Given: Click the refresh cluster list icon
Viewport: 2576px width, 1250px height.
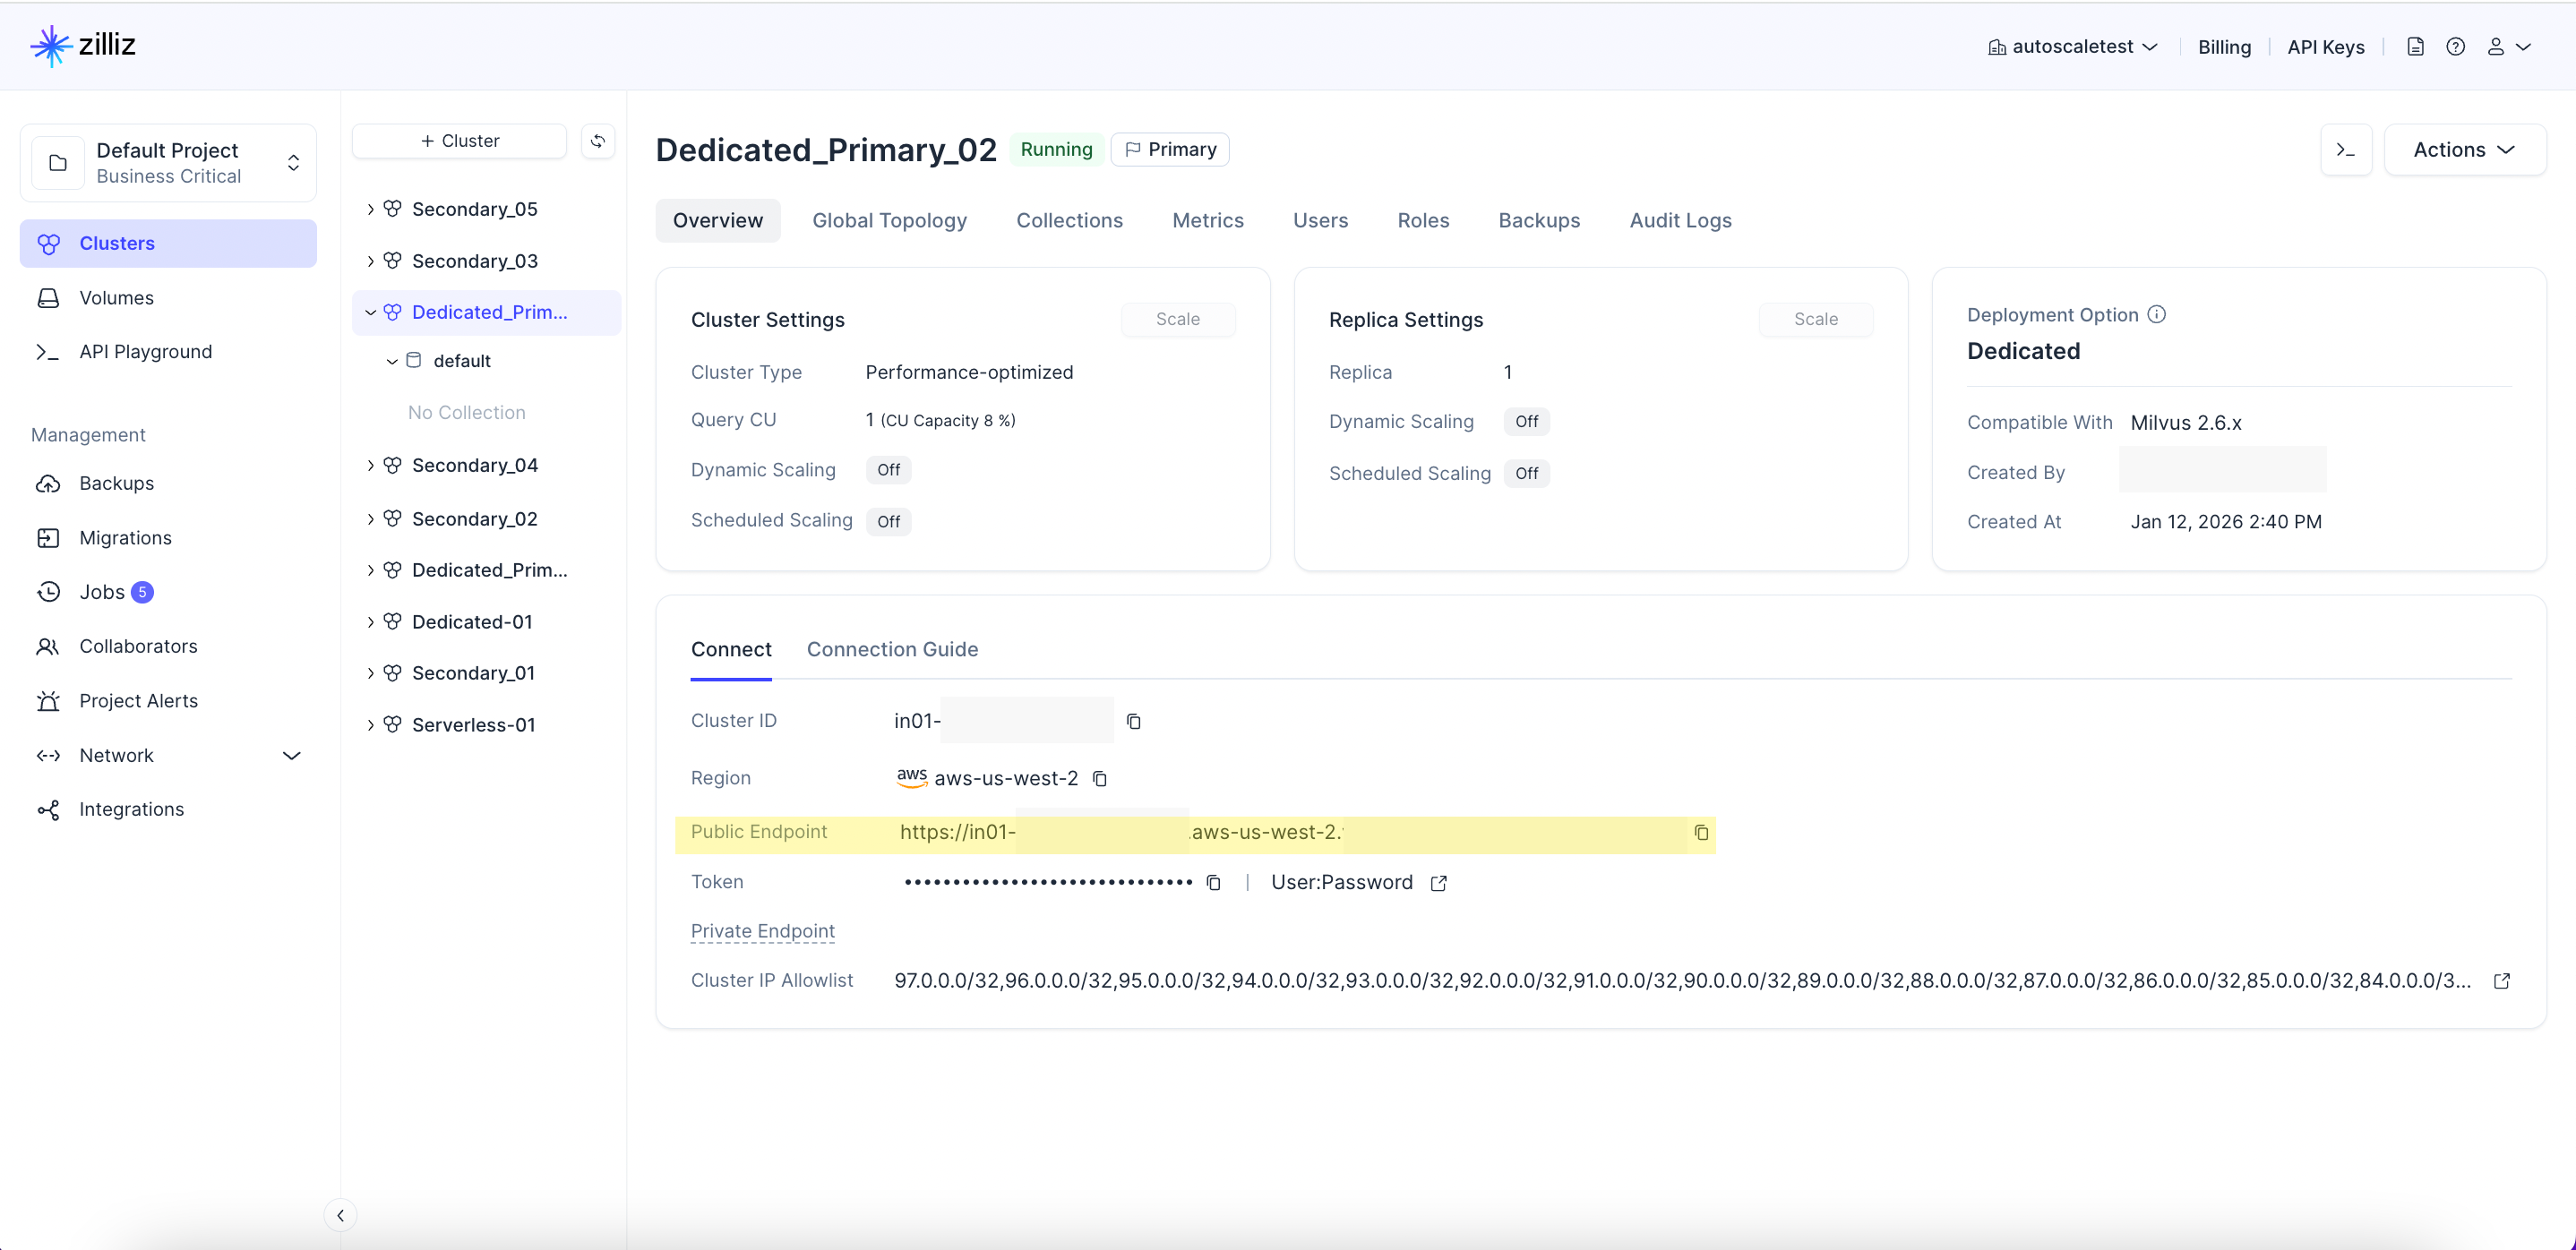Looking at the screenshot, I should pyautogui.click(x=597, y=141).
